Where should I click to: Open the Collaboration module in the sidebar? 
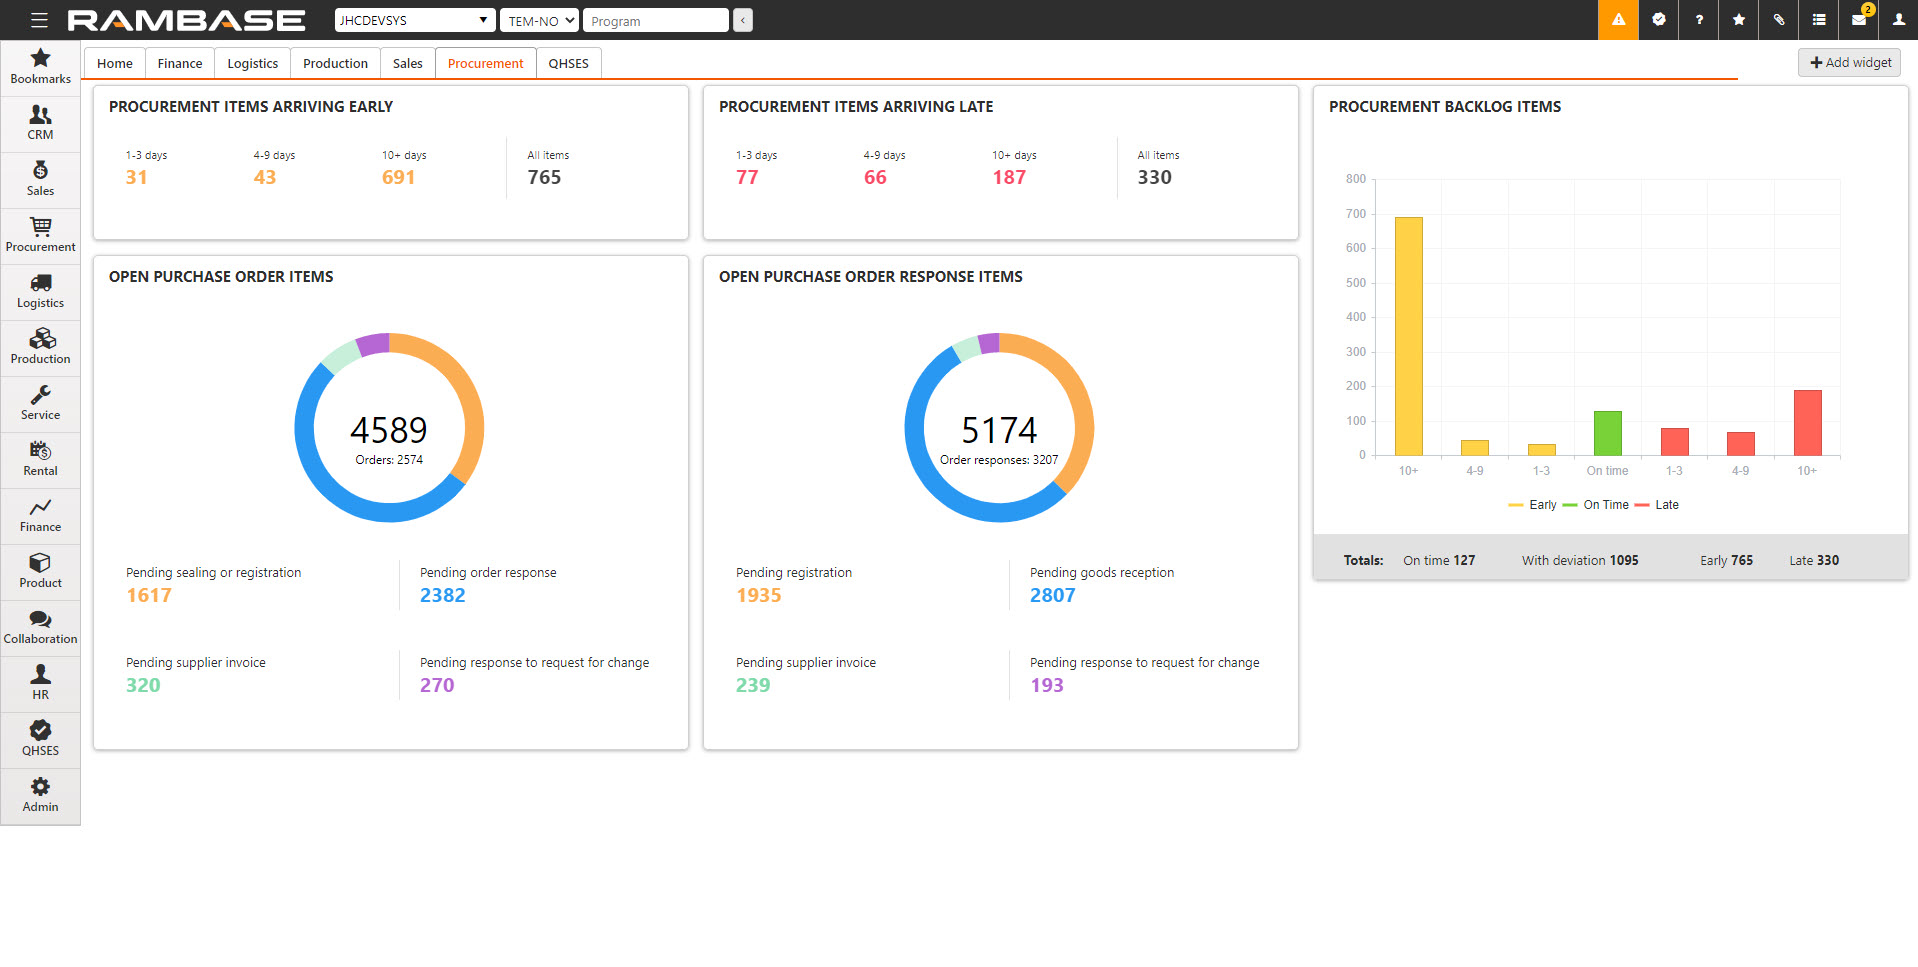point(40,628)
